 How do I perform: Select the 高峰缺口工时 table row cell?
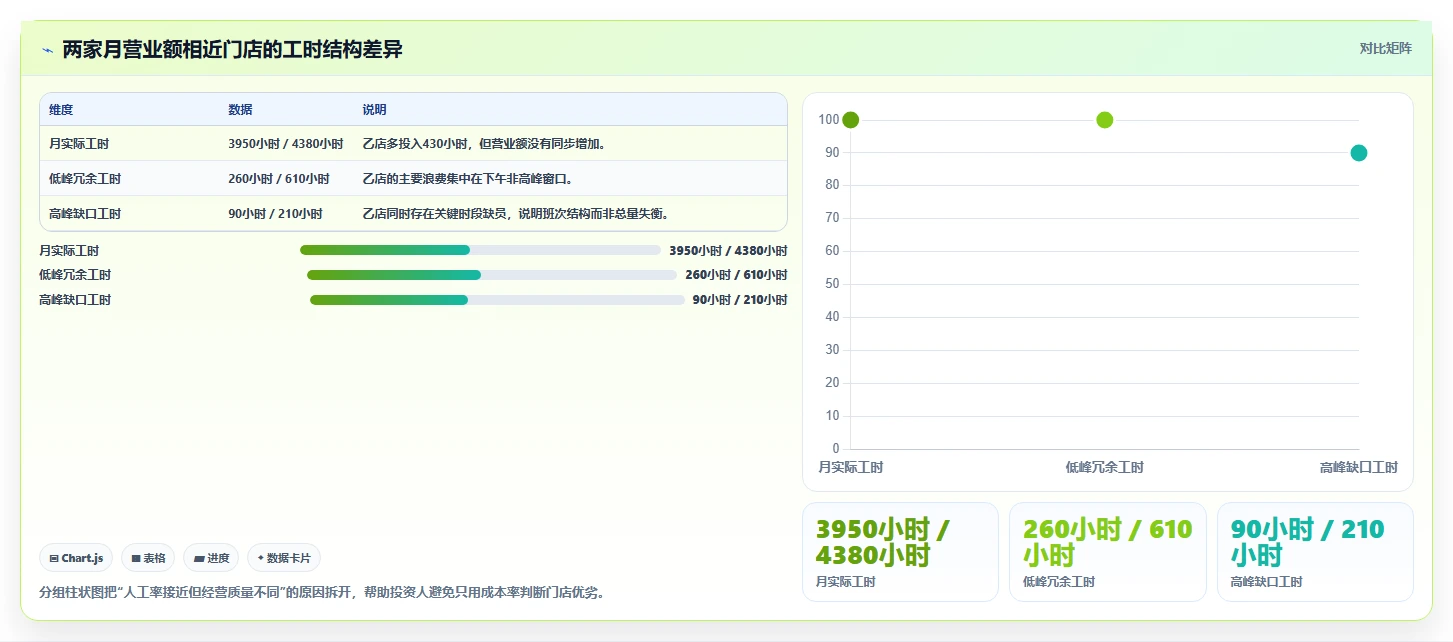point(85,214)
